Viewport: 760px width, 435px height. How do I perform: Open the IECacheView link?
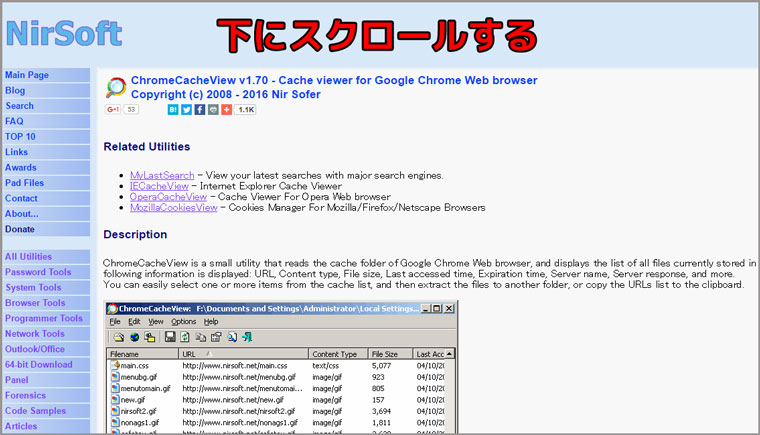(158, 186)
